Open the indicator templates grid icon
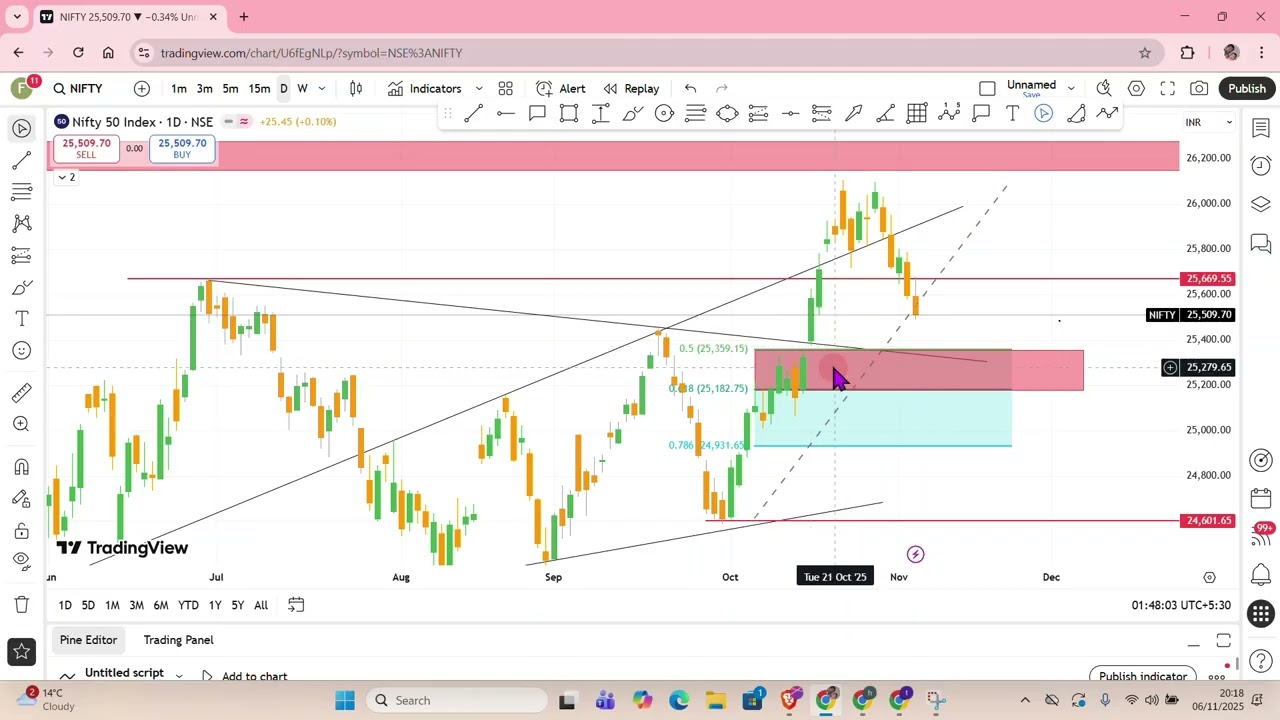Viewport: 1280px width, 720px height. pos(506,89)
